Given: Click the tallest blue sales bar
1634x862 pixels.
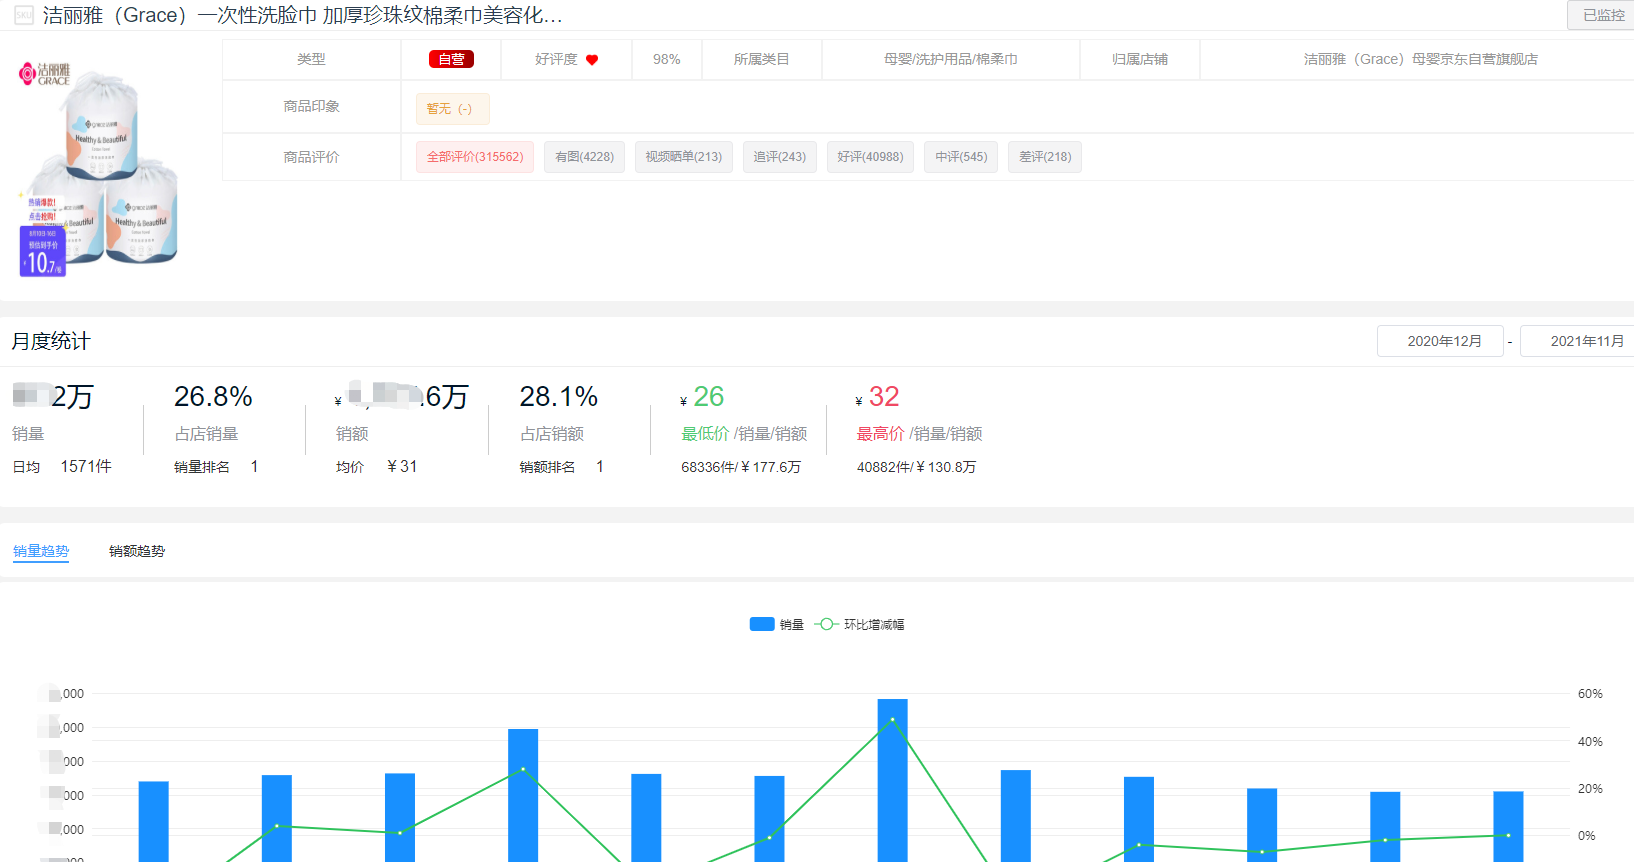Looking at the screenshot, I should [x=892, y=780].
